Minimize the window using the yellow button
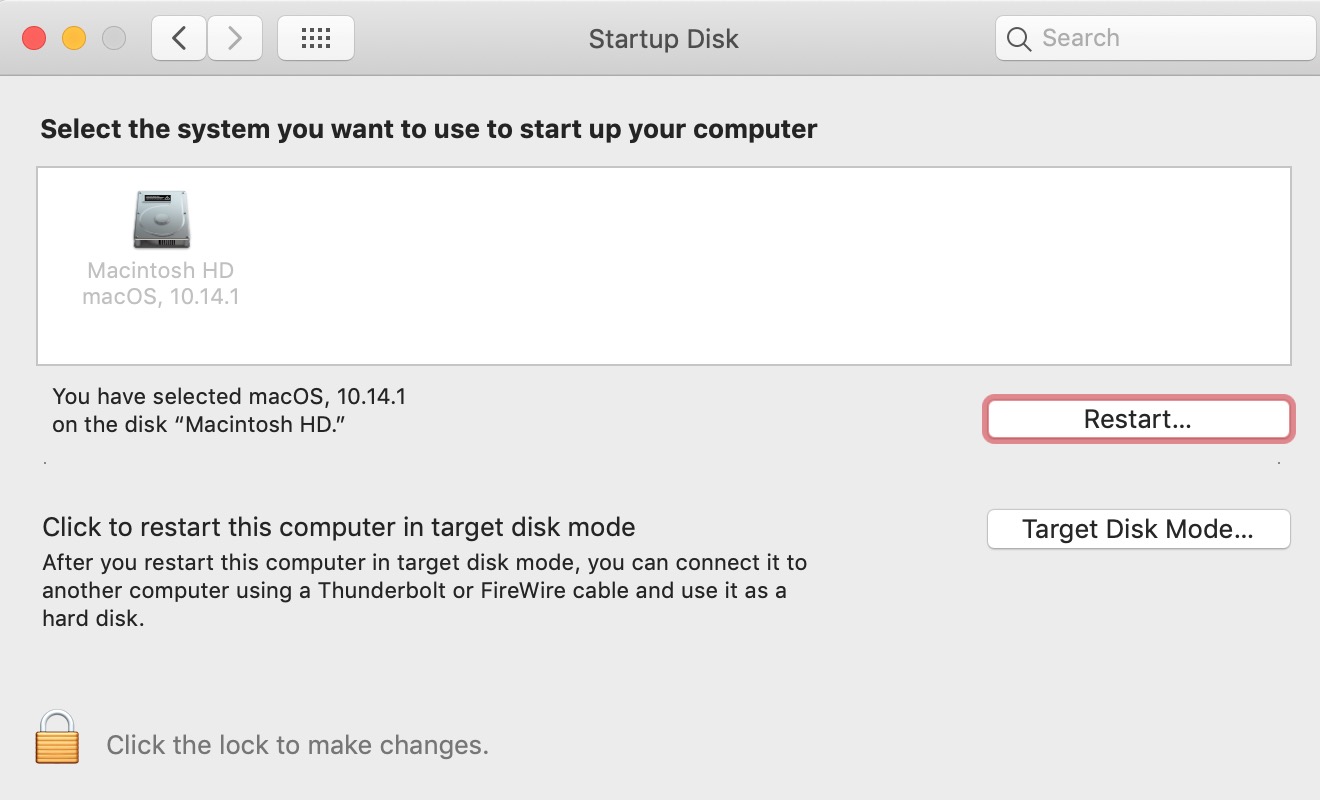Image resolution: width=1320 pixels, height=800 pixels. tap(74, 39)
